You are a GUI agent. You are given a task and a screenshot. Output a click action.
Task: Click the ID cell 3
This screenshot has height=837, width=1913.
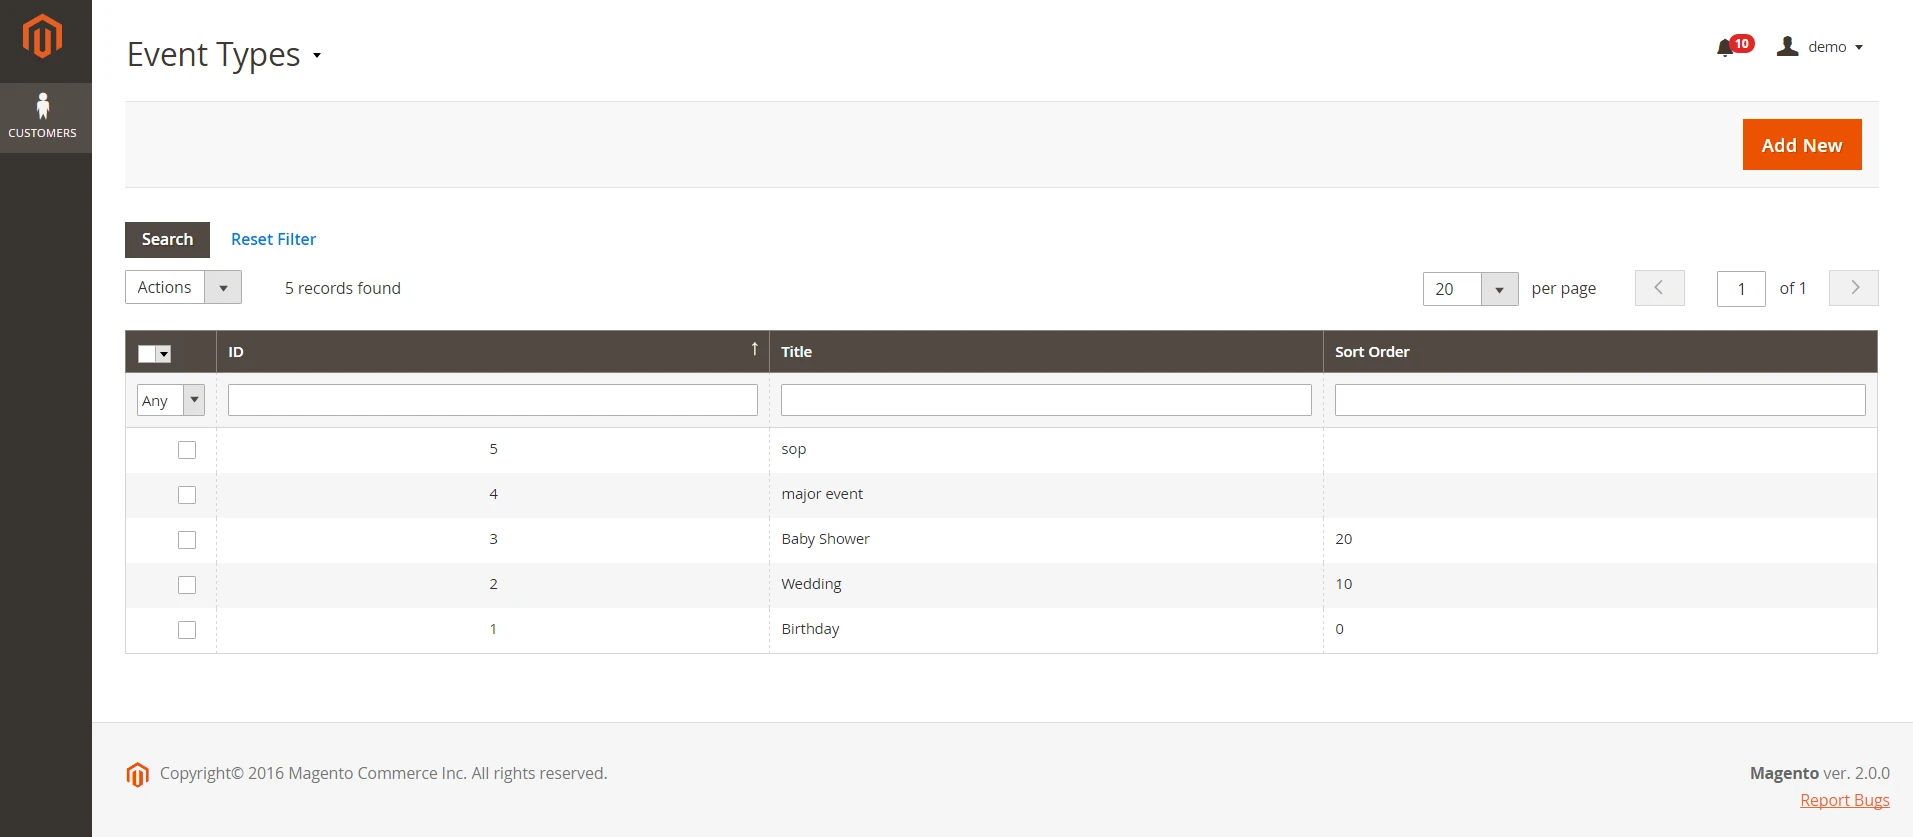pyautogui.click(x=493, y=540)
